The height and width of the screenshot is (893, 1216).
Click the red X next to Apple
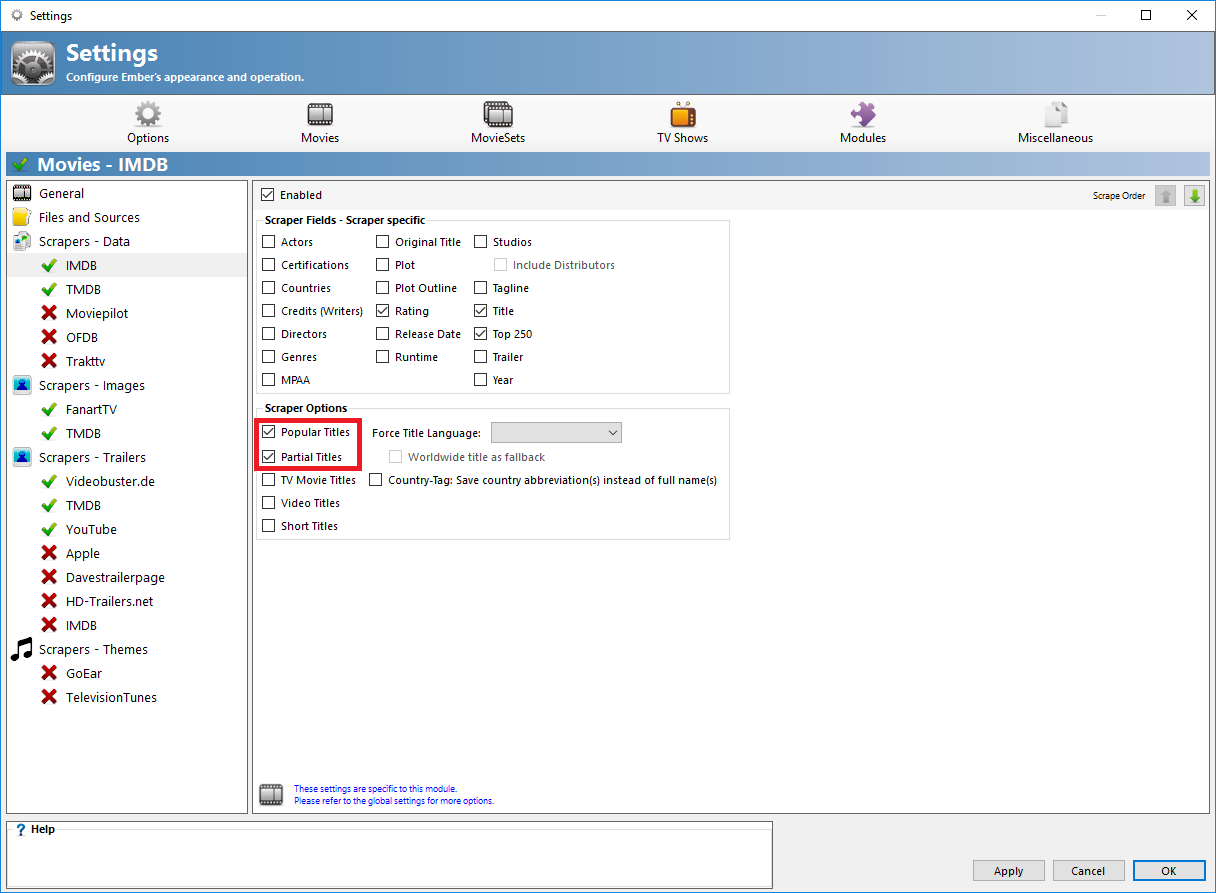tap(48, 553)
